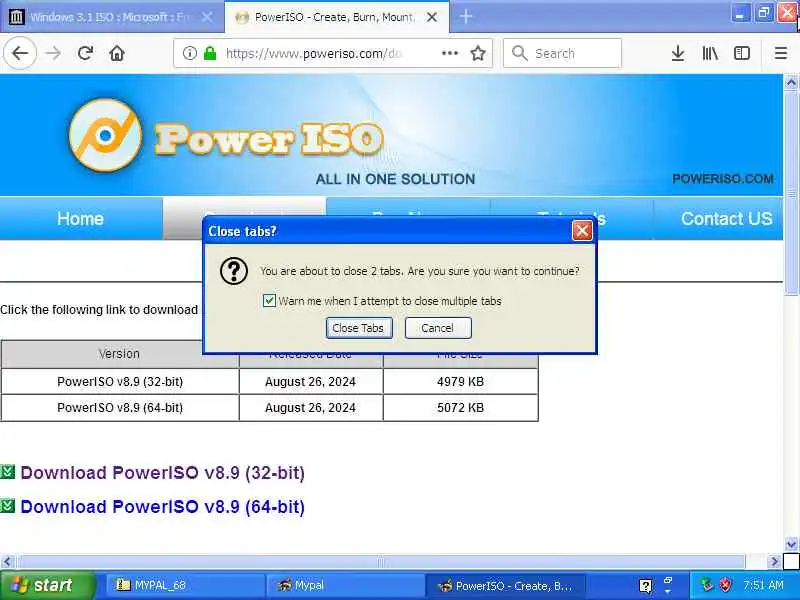Go back with the browser back arrow
The width and height of the screenshot is (800, 600).
pyautogui.click(x=20, y=53)
